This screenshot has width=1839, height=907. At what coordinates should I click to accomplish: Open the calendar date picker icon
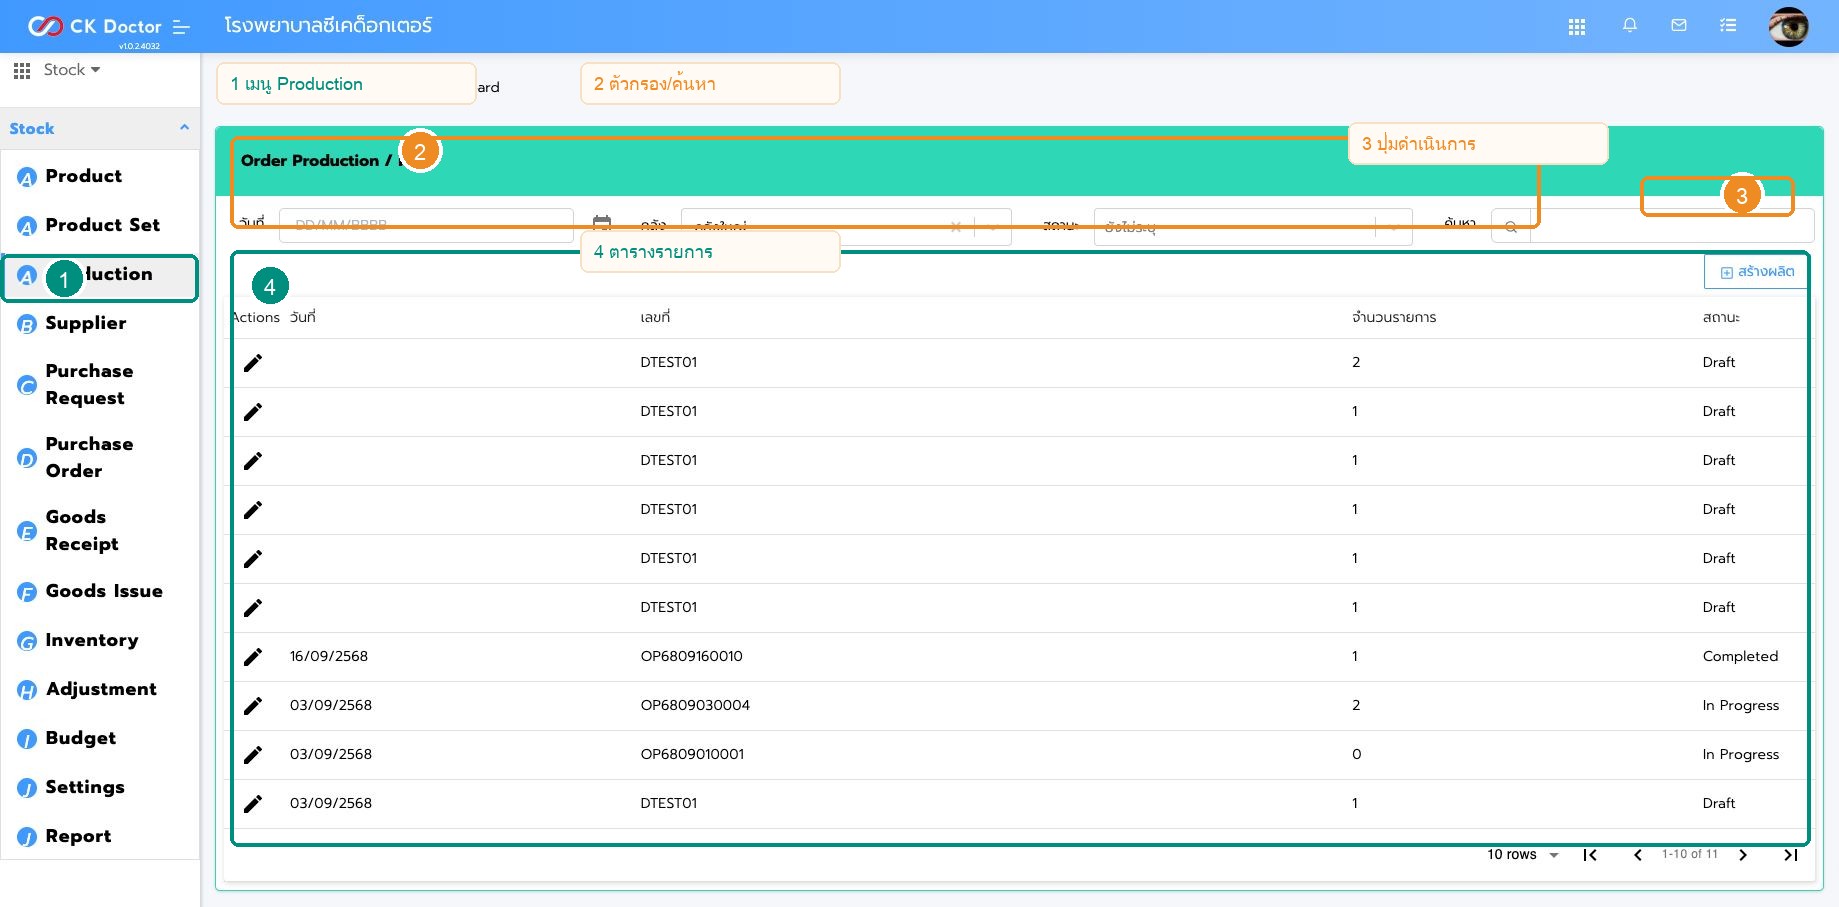[602, 224]
